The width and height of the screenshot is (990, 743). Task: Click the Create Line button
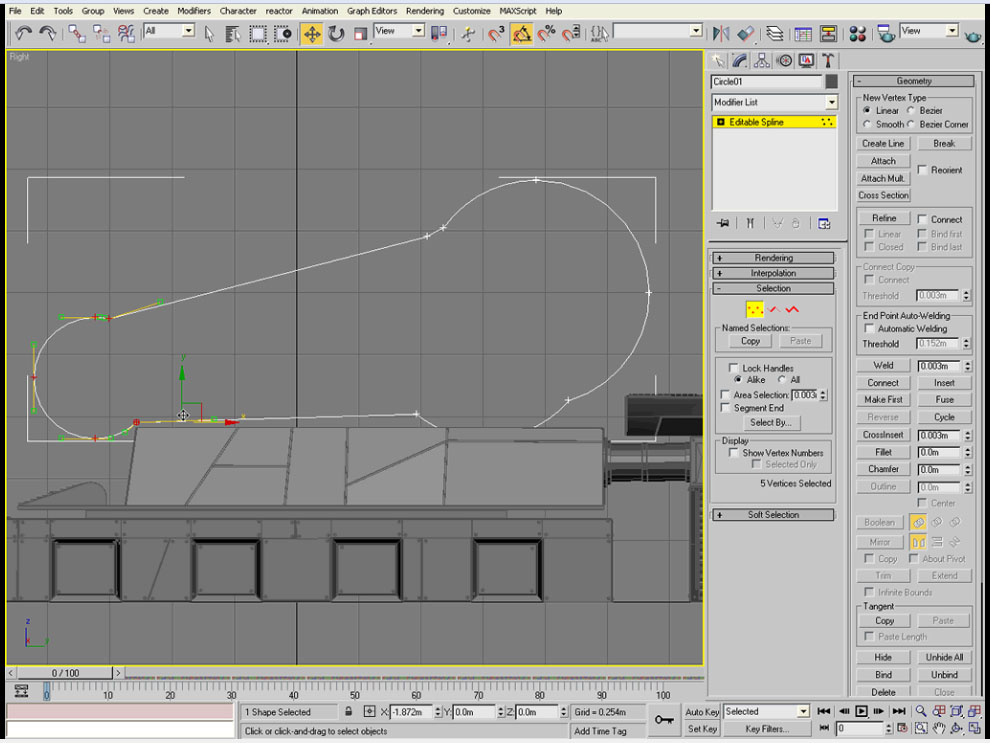881,143
